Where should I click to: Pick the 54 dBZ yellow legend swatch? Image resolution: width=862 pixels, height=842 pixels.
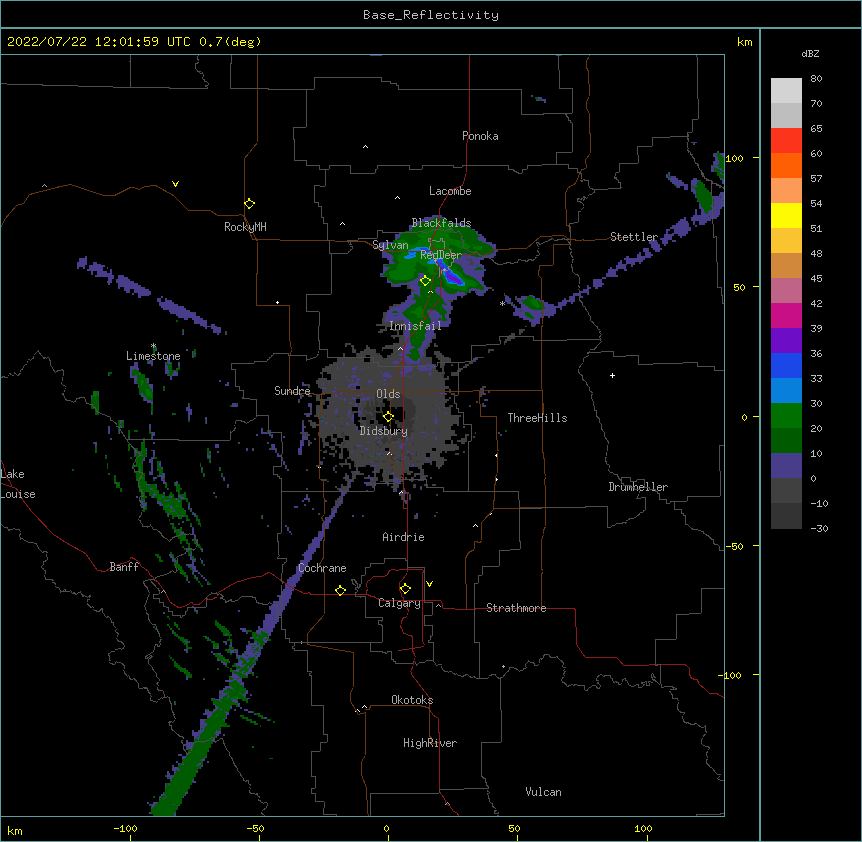786,215
